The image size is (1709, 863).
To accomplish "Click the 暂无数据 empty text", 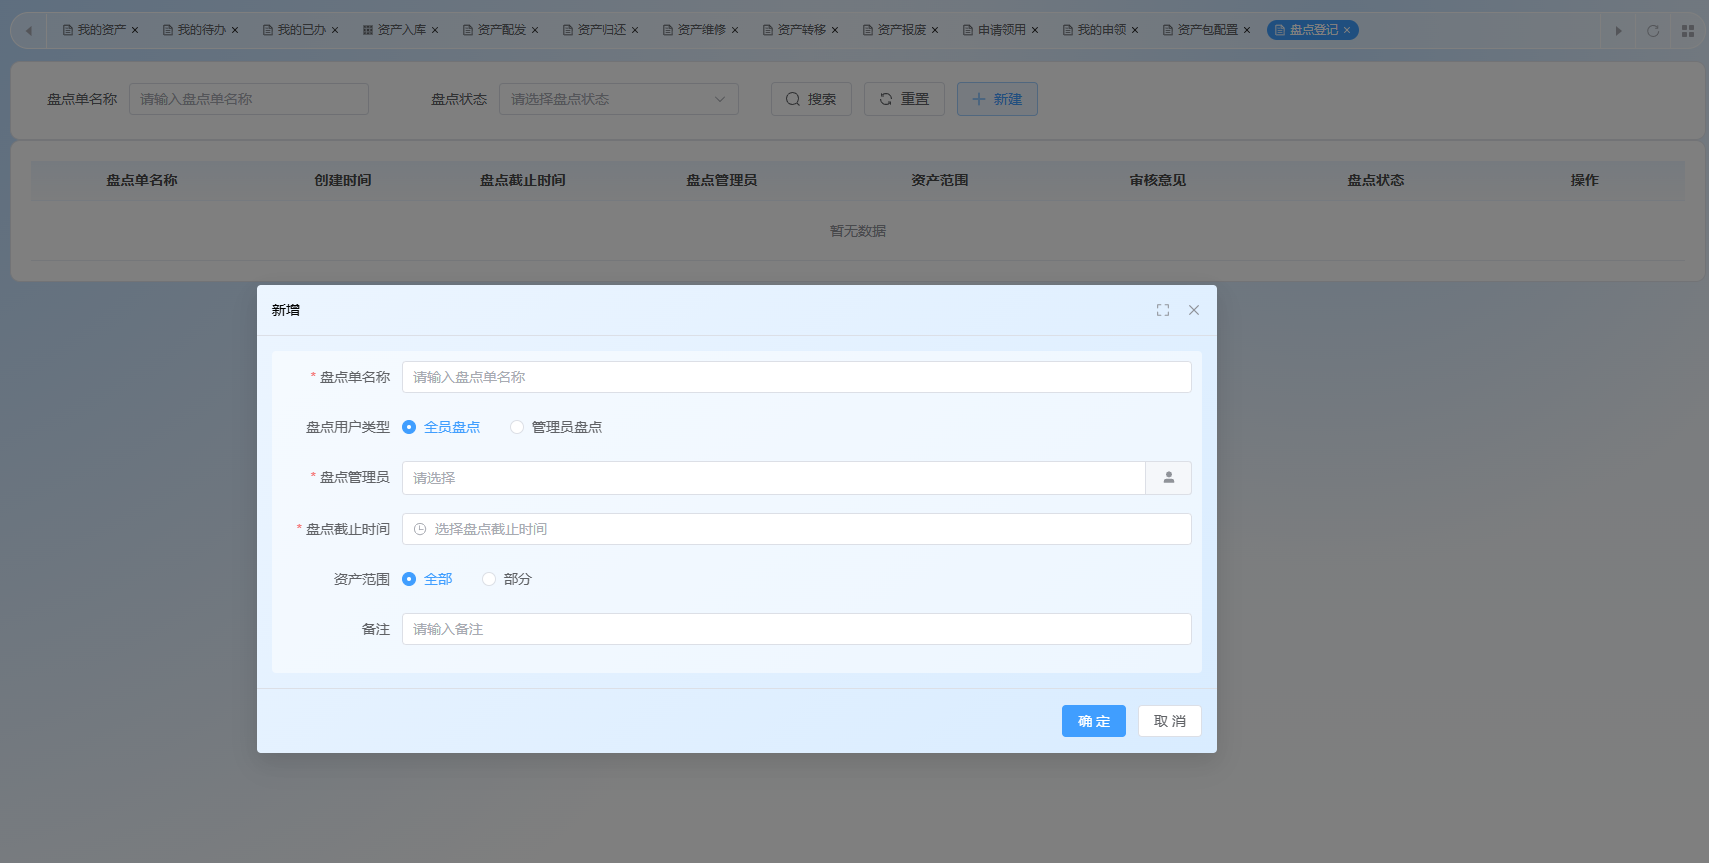I will 858,231.
